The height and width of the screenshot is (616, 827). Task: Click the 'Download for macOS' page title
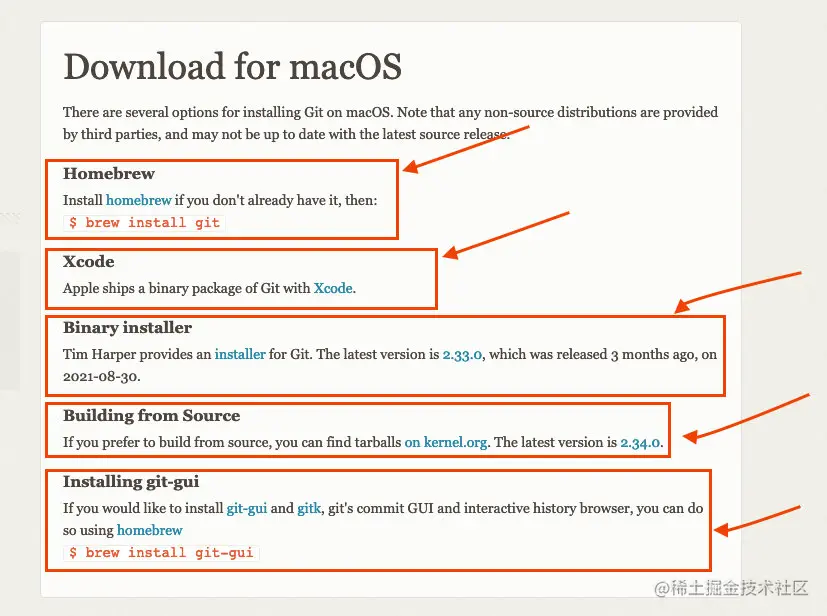coord(233,67)
